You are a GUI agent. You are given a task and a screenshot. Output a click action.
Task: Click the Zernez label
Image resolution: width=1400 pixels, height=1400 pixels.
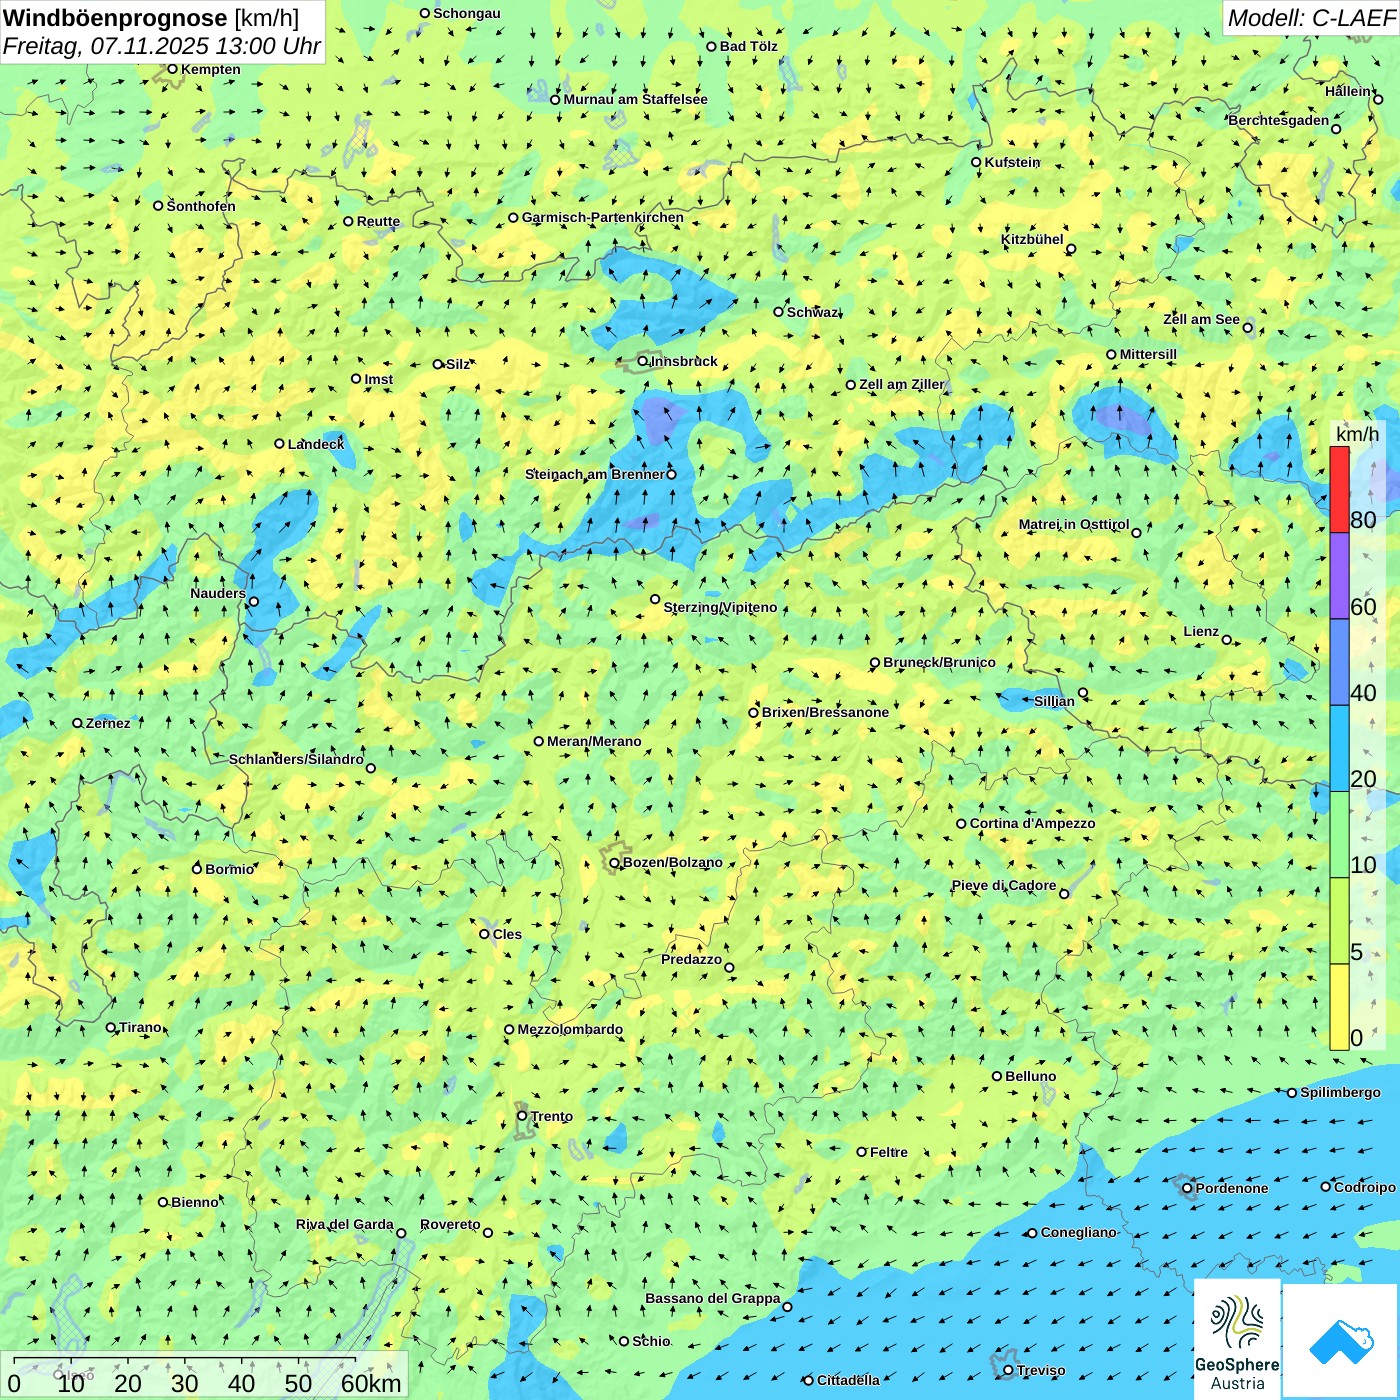click(x=108, y=723)
